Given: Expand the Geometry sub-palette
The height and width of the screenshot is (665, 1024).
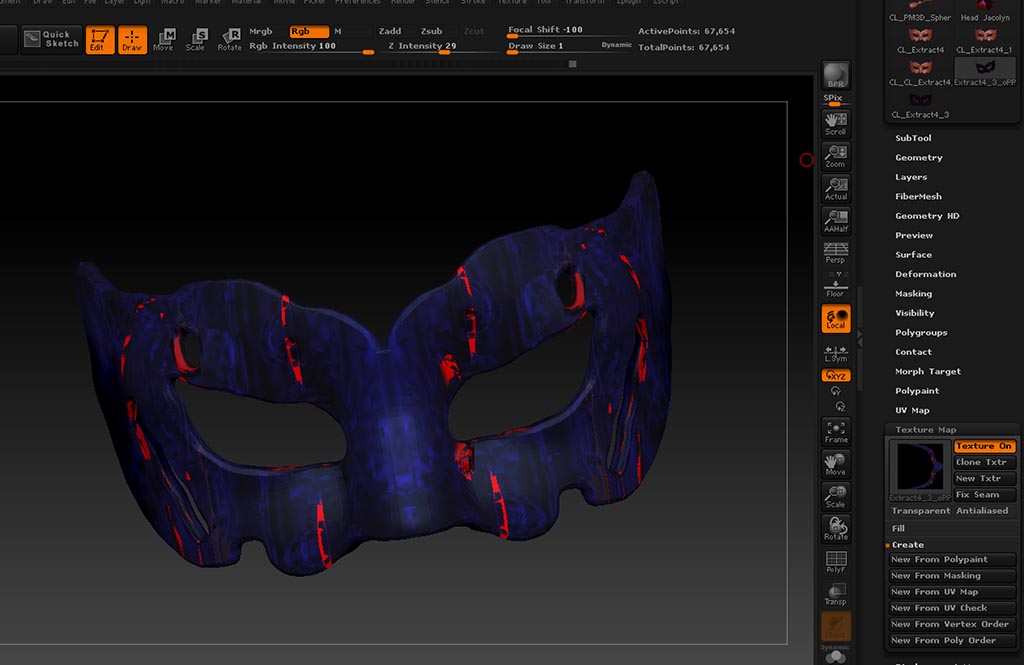Looking at the screenshot, I should (918, 157).
